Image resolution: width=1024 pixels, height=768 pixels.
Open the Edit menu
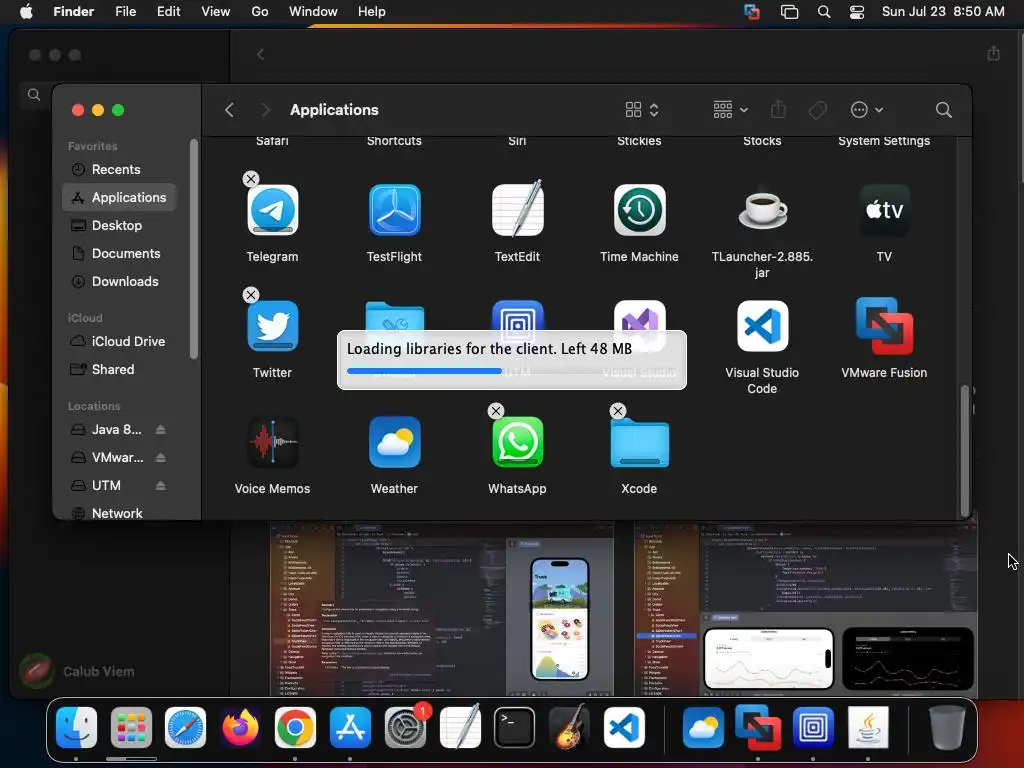coord(168,12)
